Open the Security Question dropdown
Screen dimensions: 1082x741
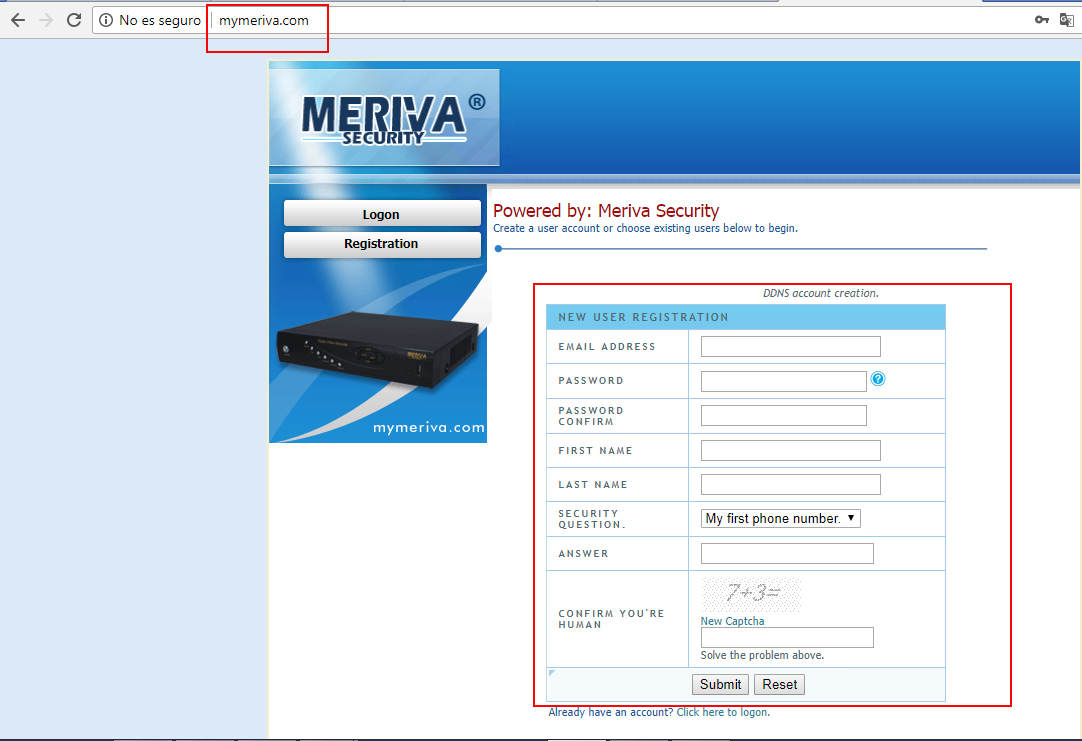[x=780, y=518]
